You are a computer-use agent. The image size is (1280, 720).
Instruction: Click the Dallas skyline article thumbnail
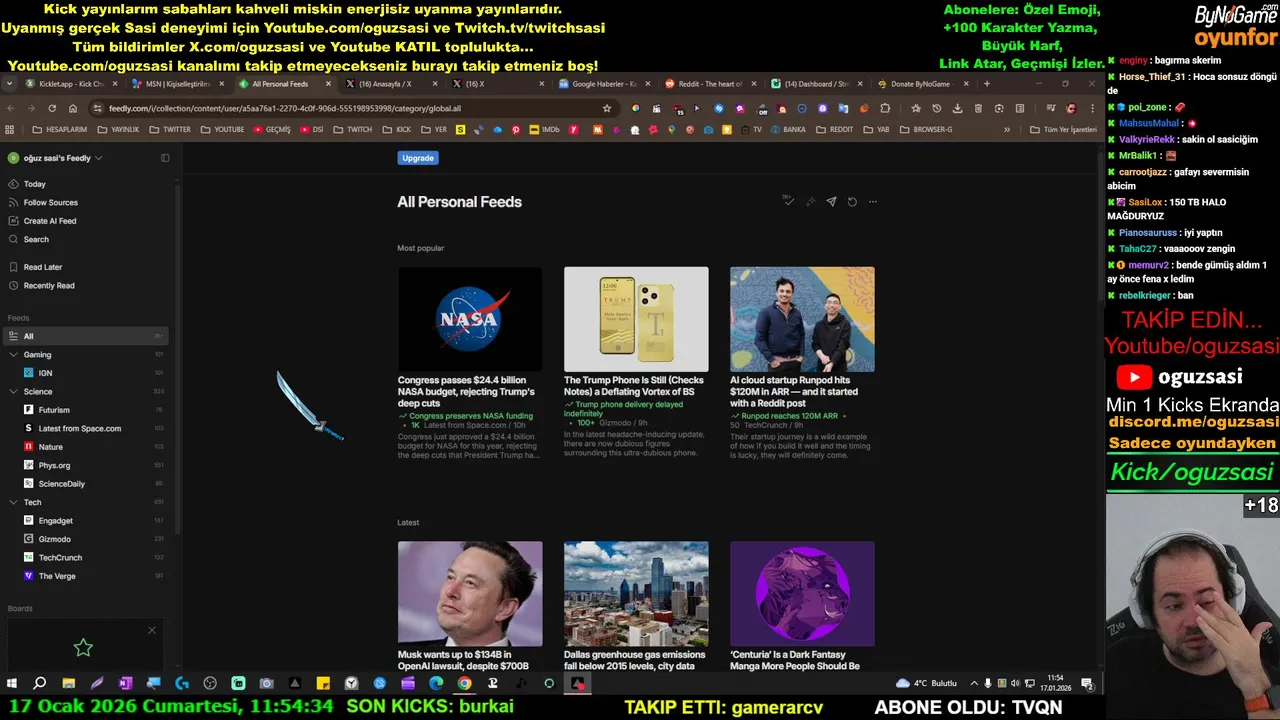636,594
